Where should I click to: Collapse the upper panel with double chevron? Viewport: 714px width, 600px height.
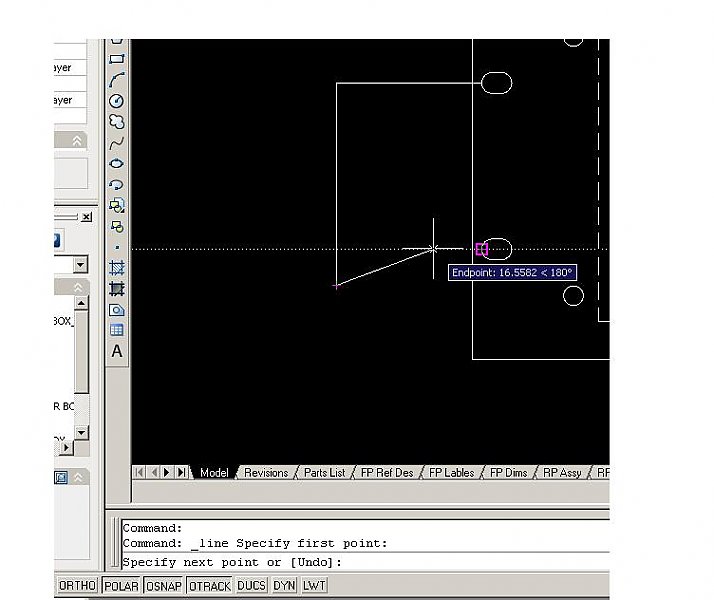tap(77, 141)
